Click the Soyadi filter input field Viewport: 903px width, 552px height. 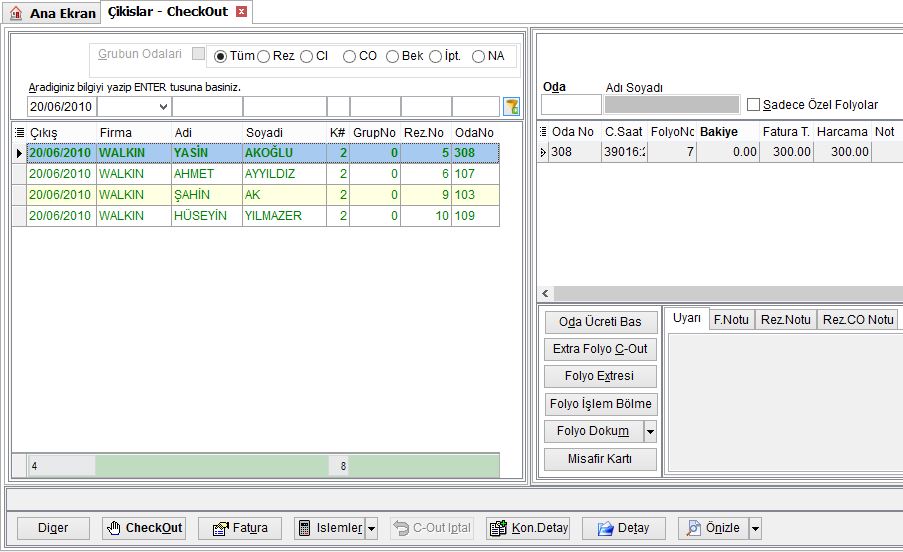click(285, 106)
